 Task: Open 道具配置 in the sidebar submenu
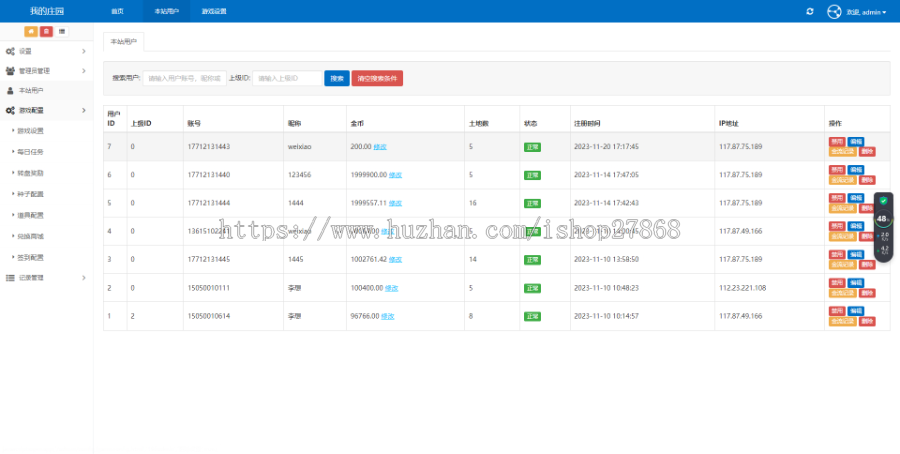point(30,215)
